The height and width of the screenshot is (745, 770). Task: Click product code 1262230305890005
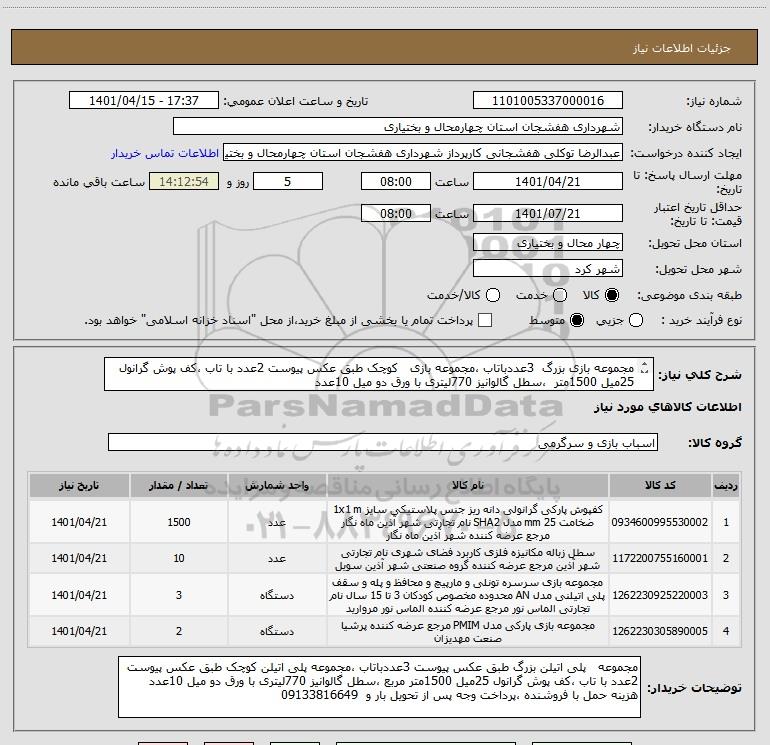tap(660, 631)
